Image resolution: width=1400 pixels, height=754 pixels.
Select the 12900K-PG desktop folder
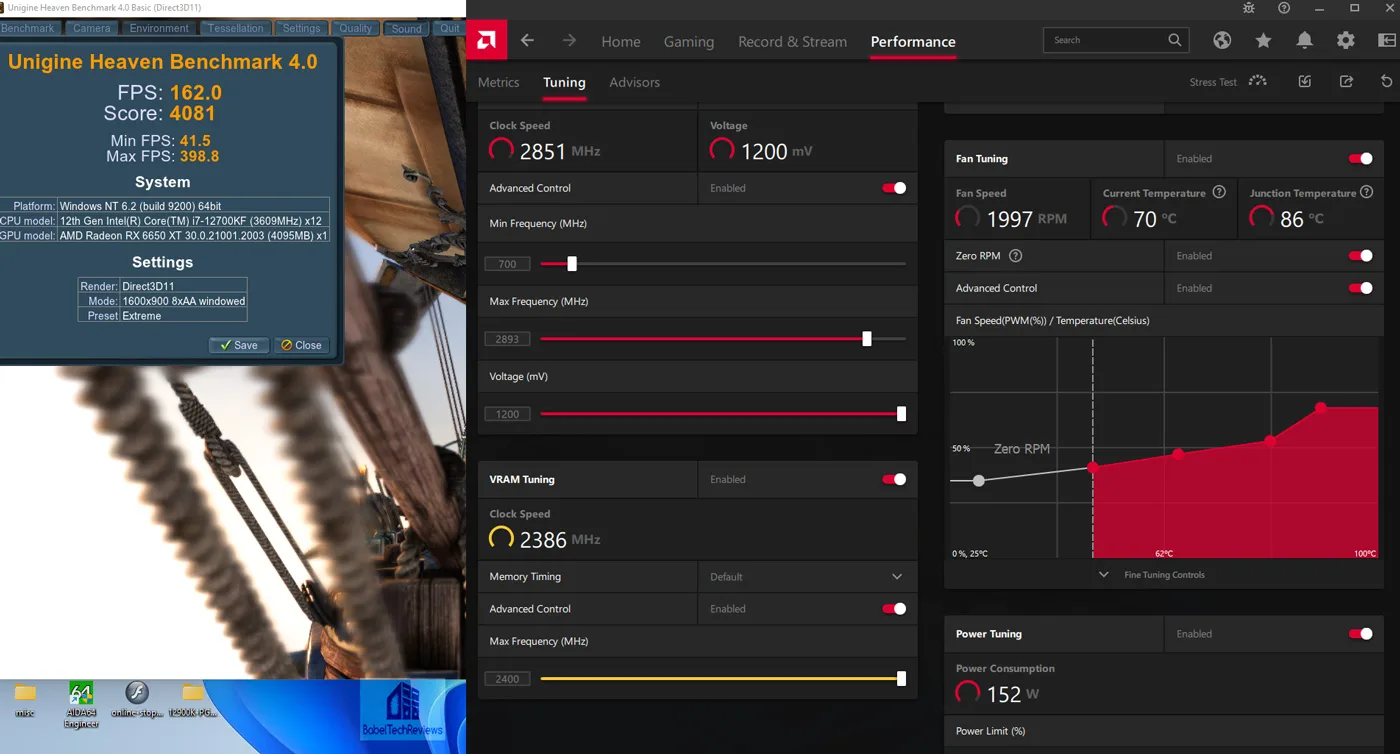point(193,700)
